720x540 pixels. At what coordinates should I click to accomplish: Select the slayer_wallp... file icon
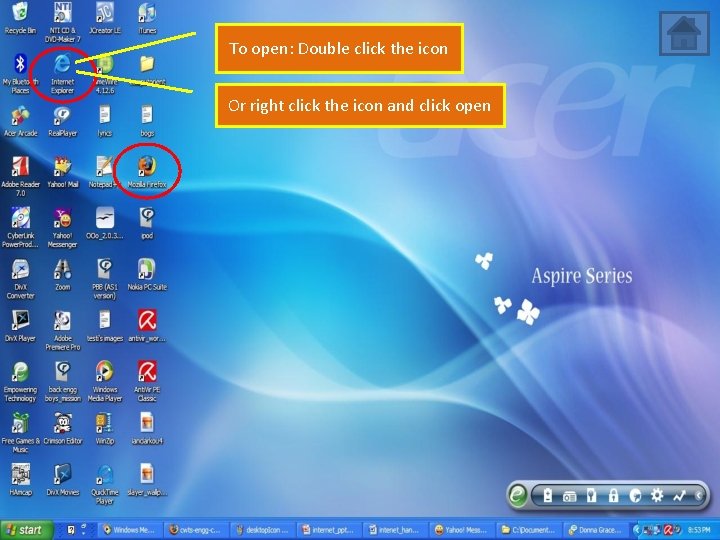point(147,480)
